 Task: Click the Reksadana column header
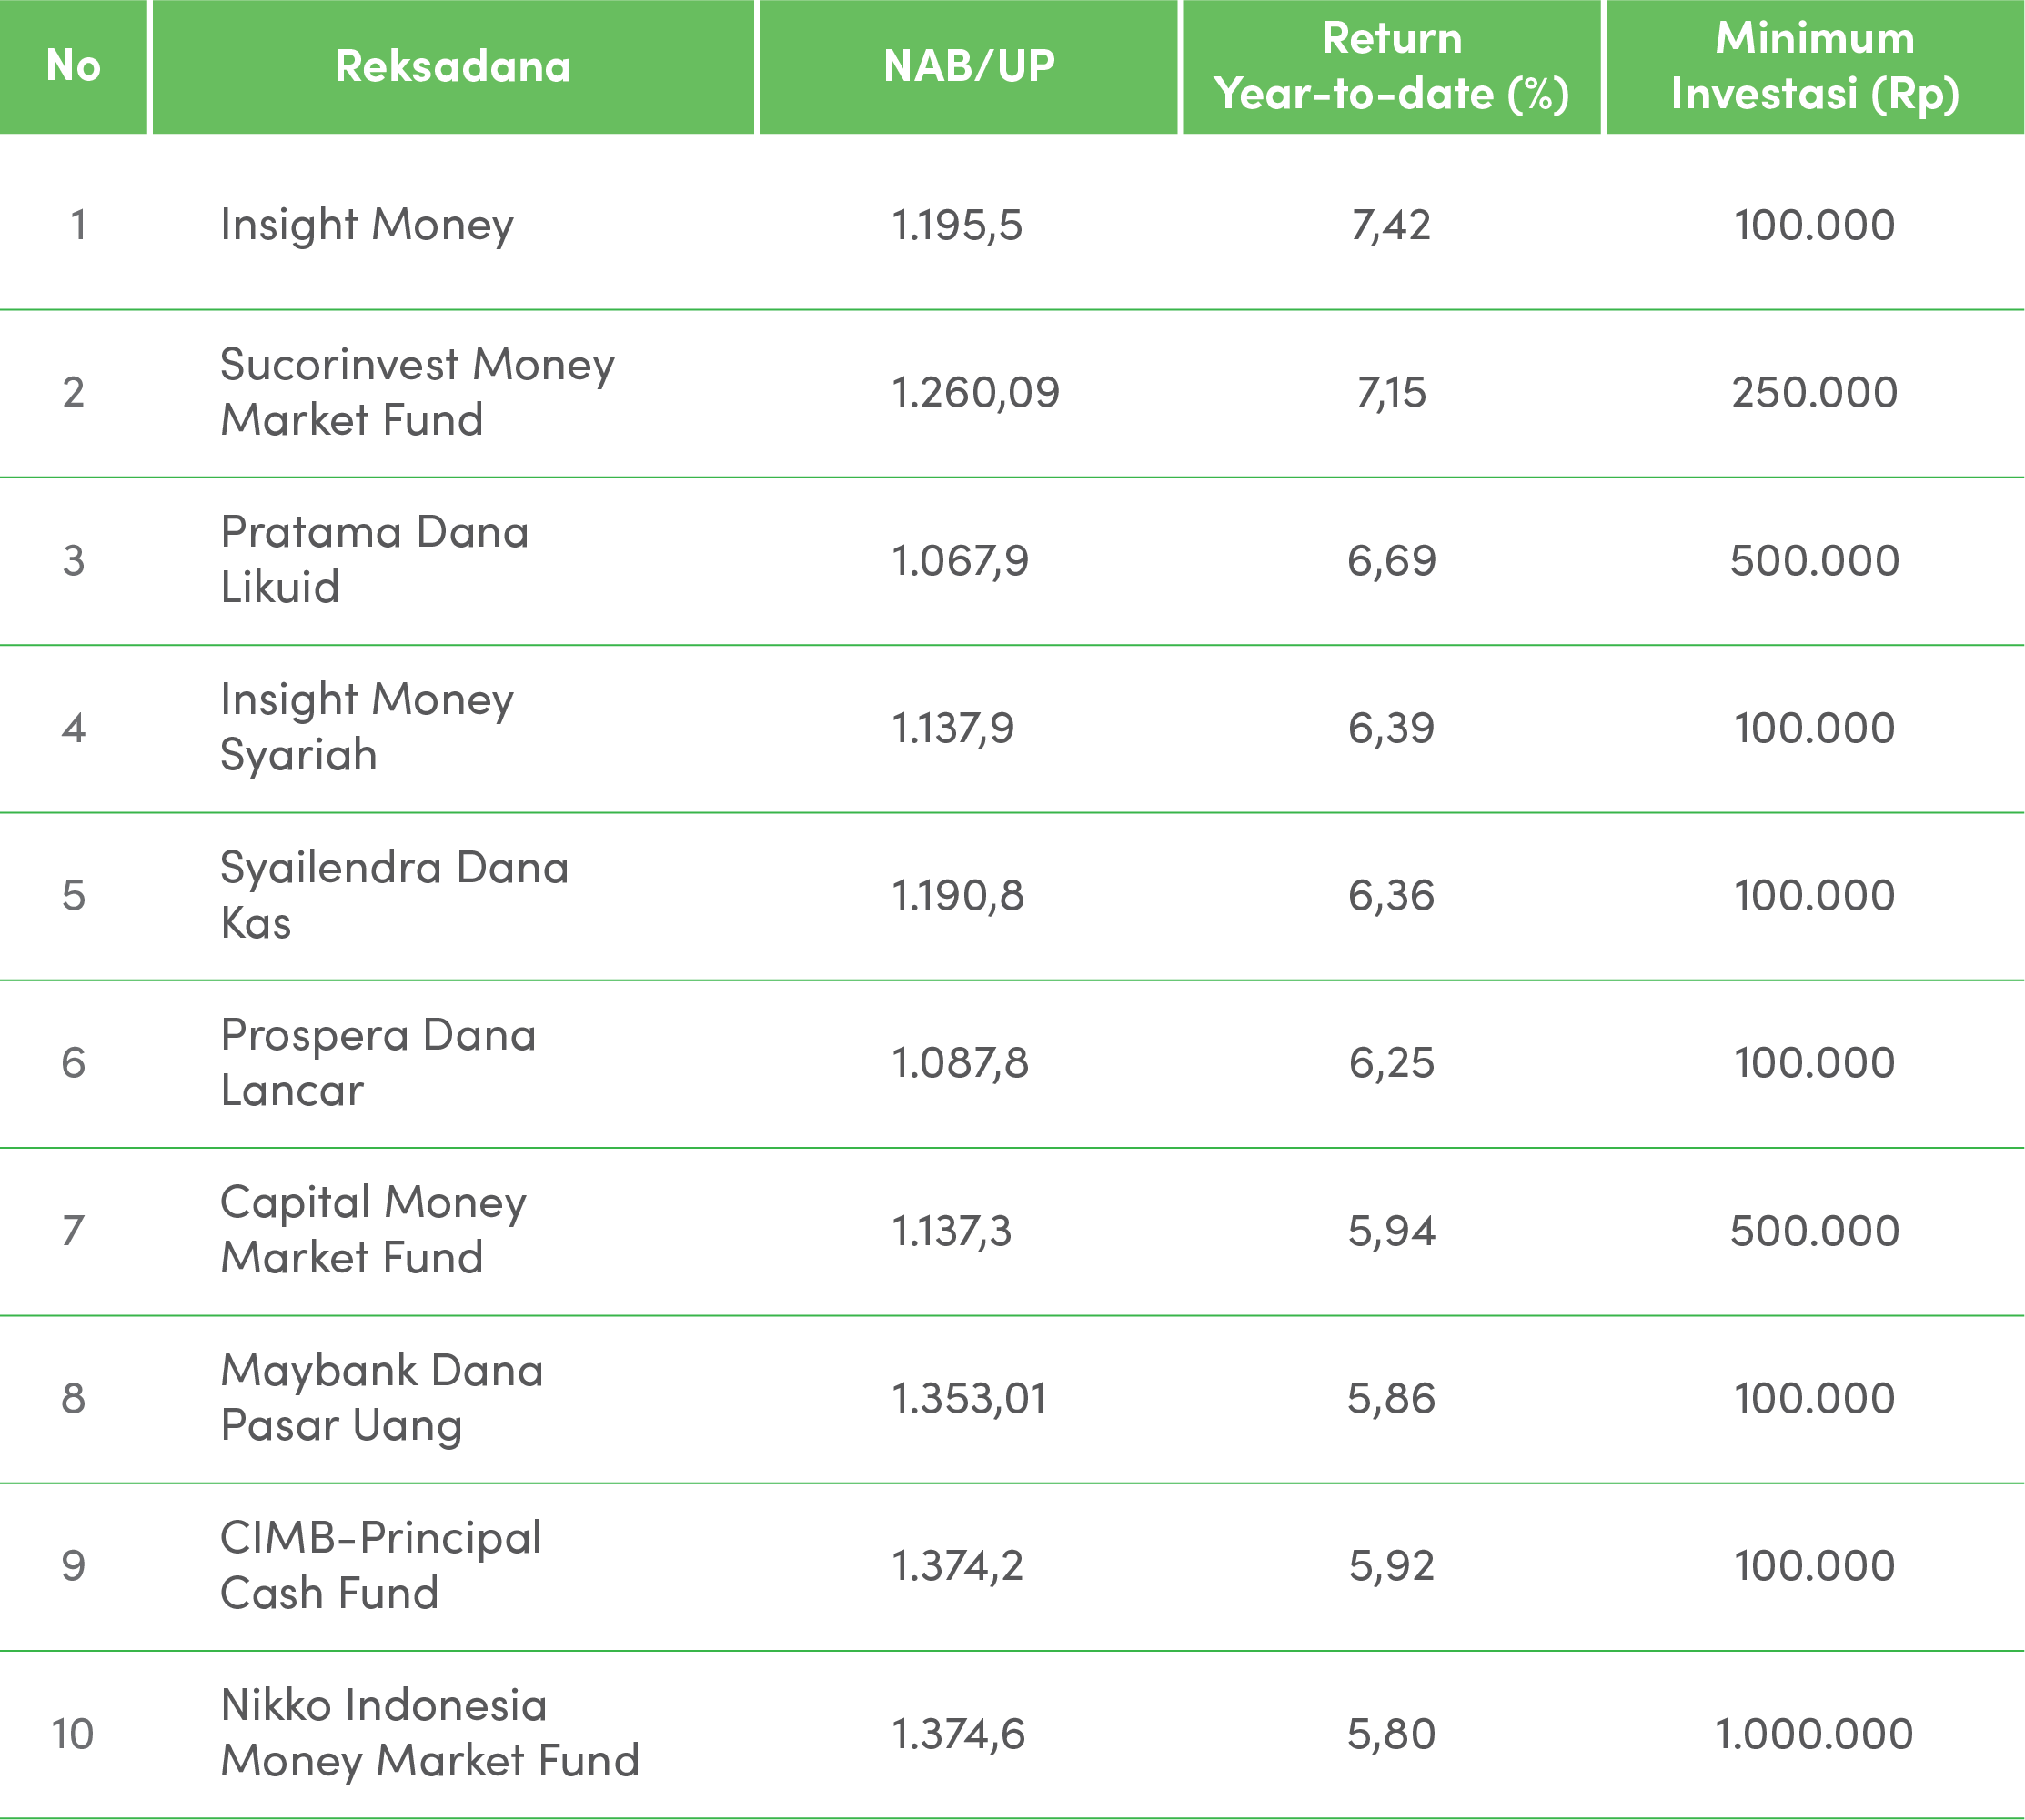453,66
